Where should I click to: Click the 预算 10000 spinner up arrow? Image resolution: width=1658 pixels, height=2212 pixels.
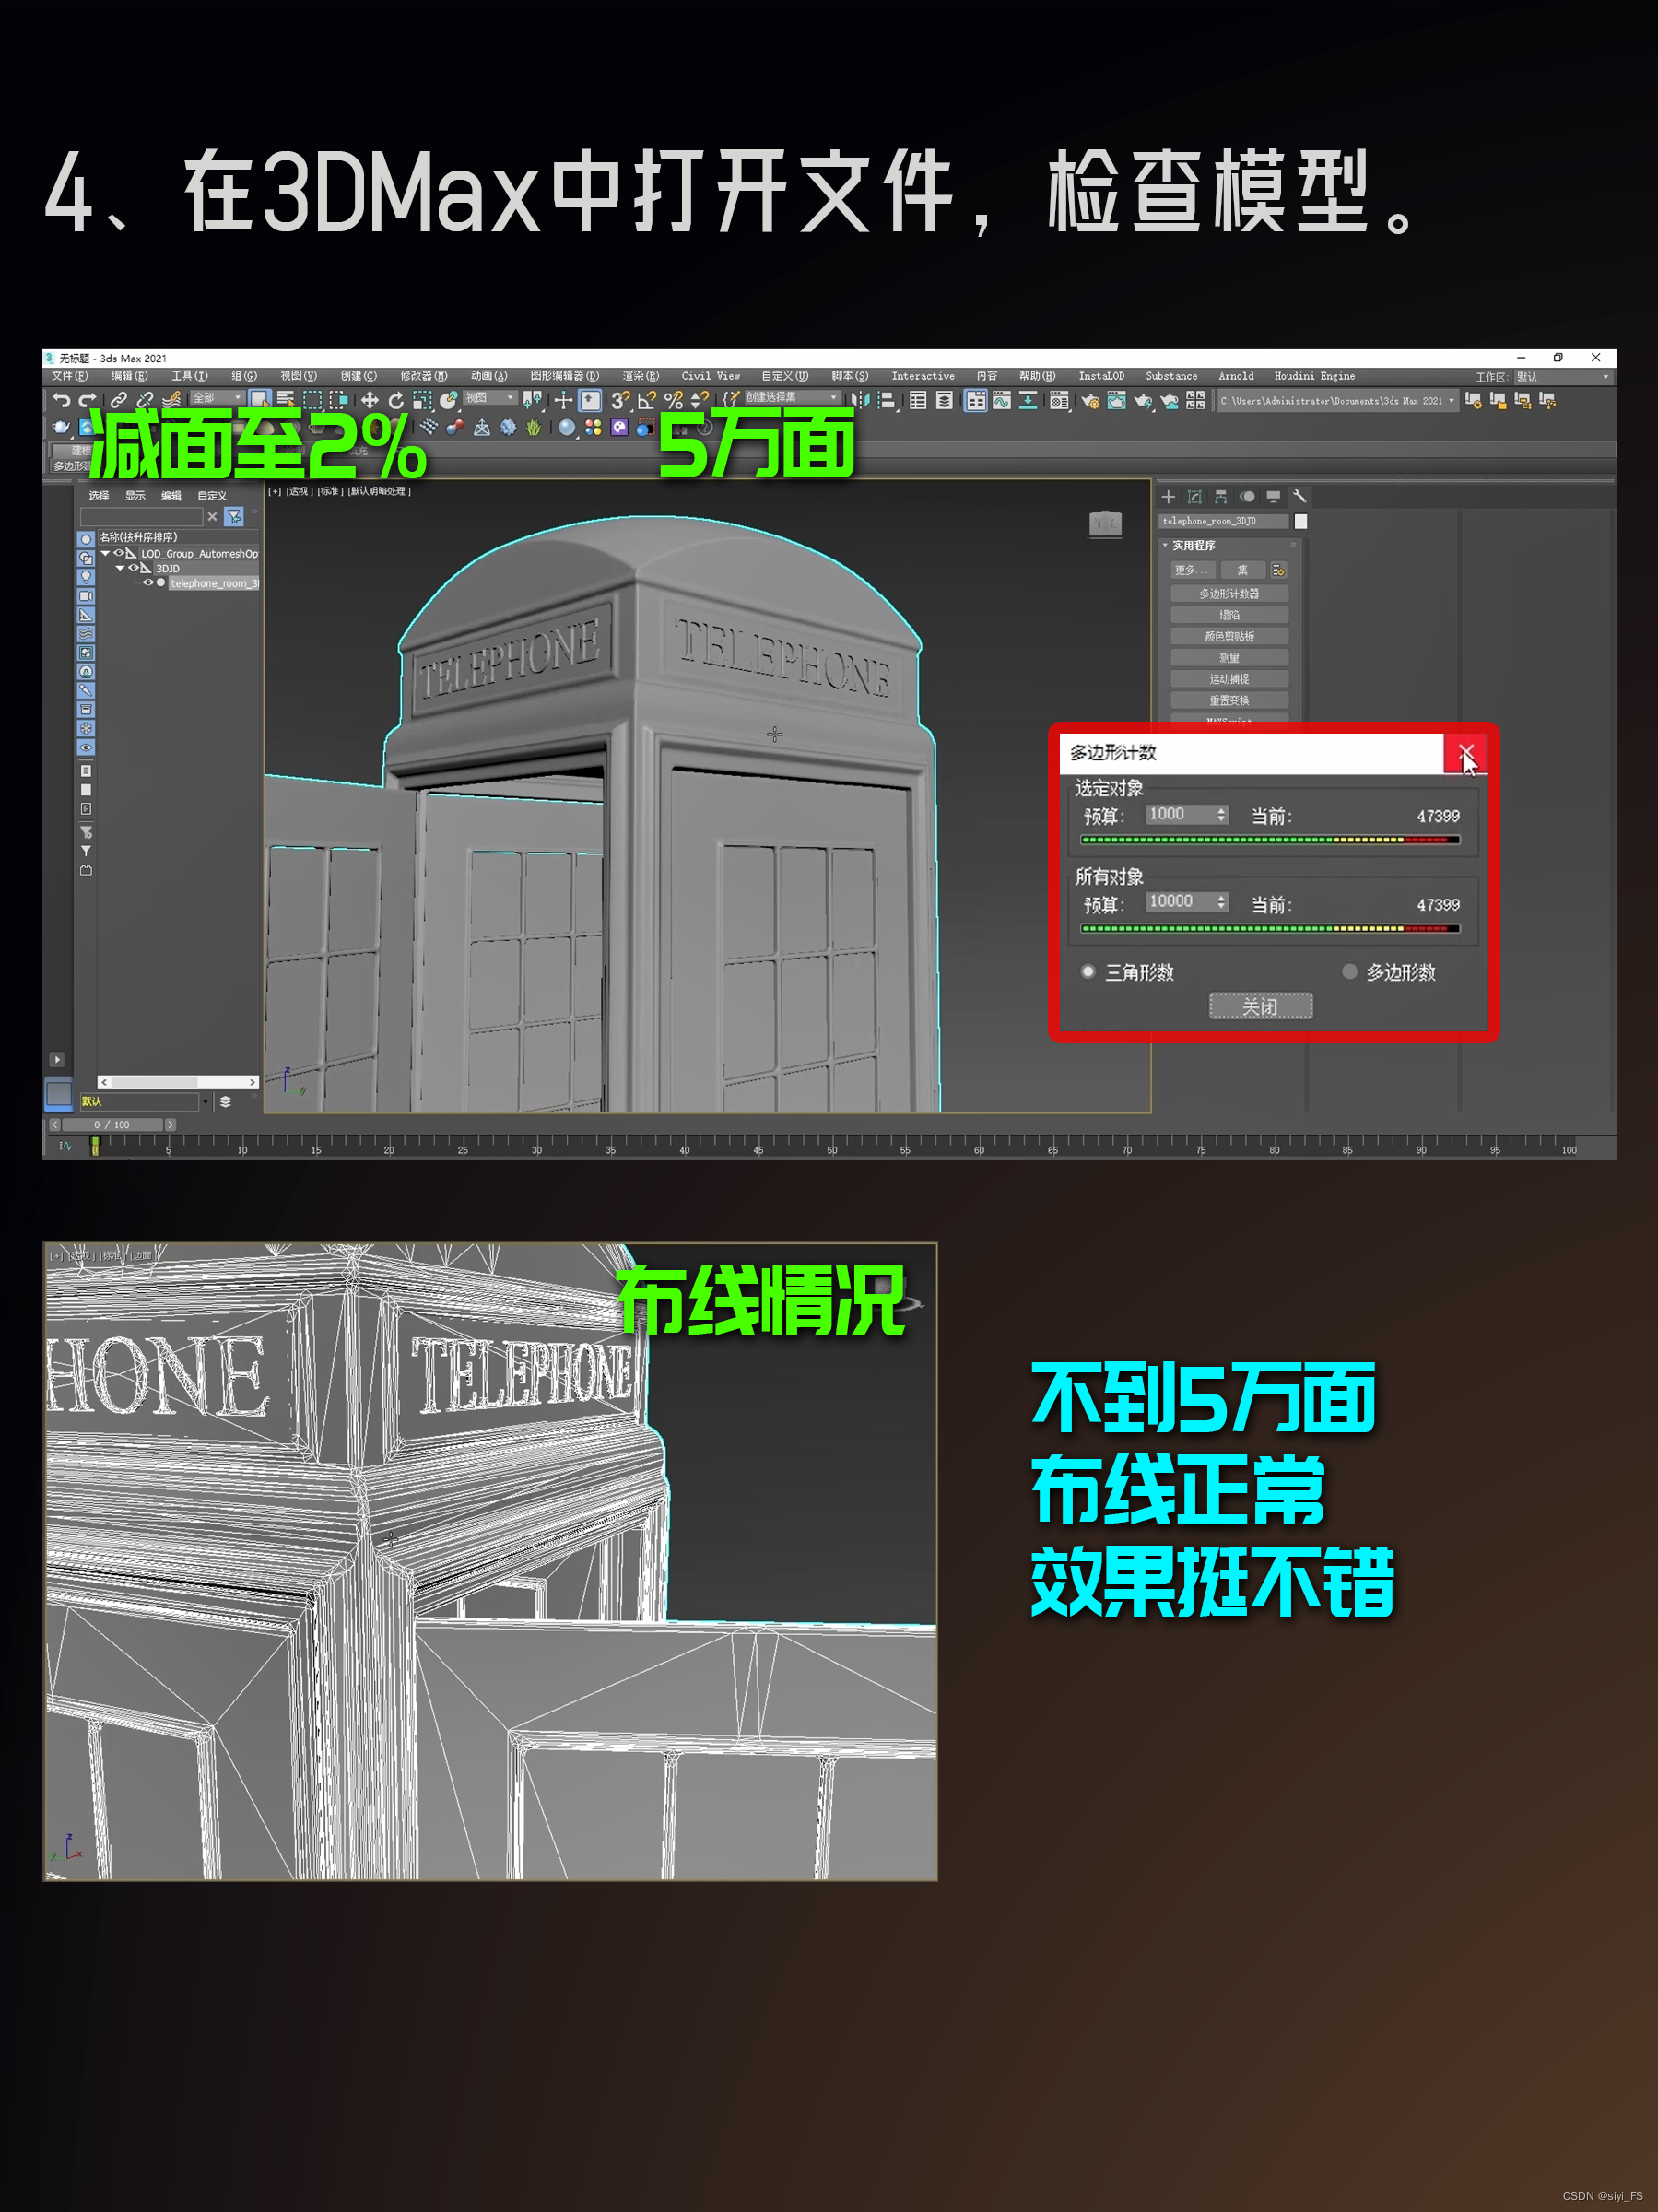coord(1222,899)
